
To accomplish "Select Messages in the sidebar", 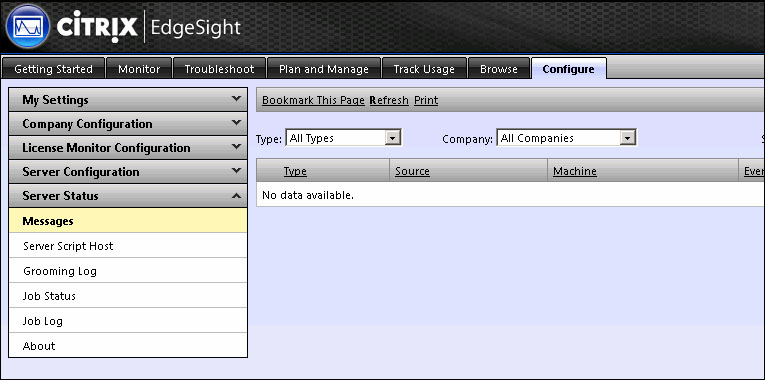I will [128, 221].
